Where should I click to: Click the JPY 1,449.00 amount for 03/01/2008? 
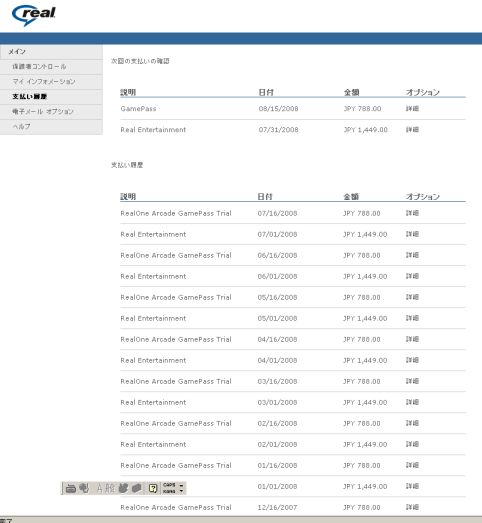tap(365, 402)
